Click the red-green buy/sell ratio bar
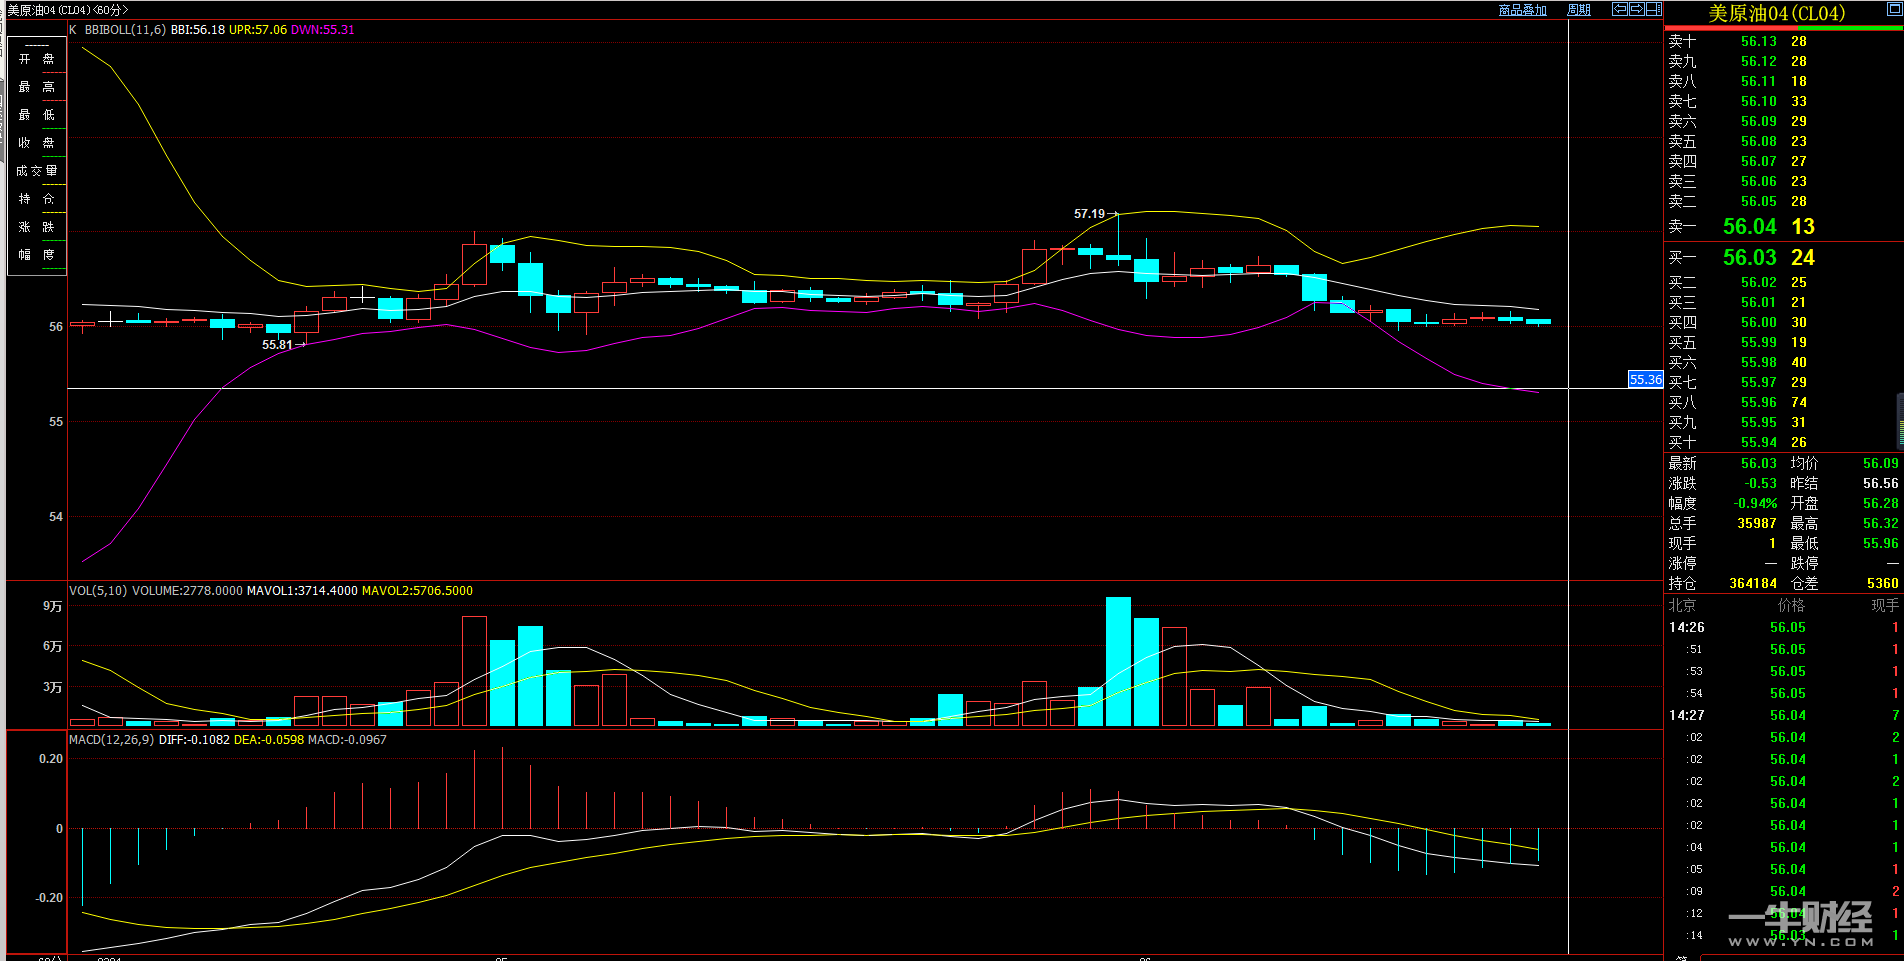Viewport: 1904px width, 961px height. click(1783, 28)
